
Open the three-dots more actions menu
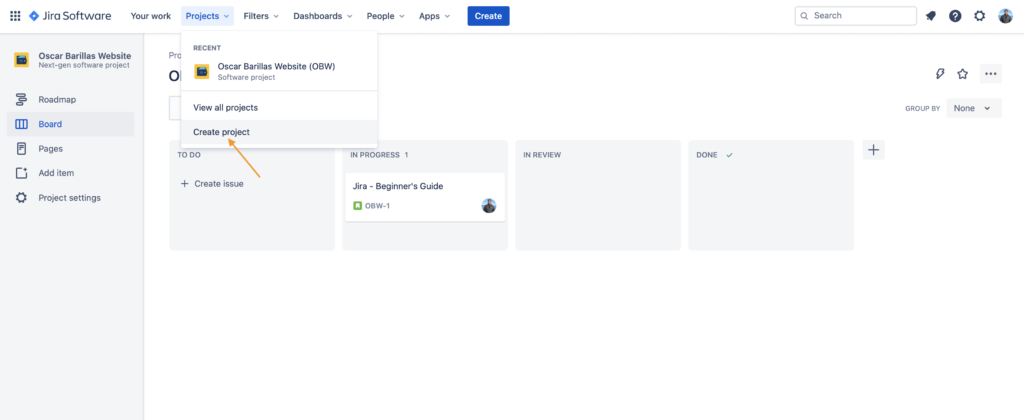point(991,74)
